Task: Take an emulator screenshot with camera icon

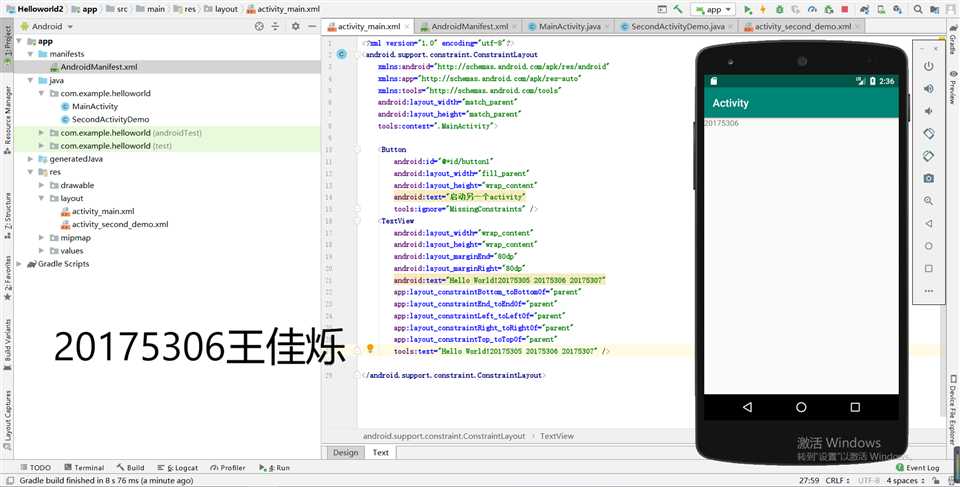Action: 928,178
